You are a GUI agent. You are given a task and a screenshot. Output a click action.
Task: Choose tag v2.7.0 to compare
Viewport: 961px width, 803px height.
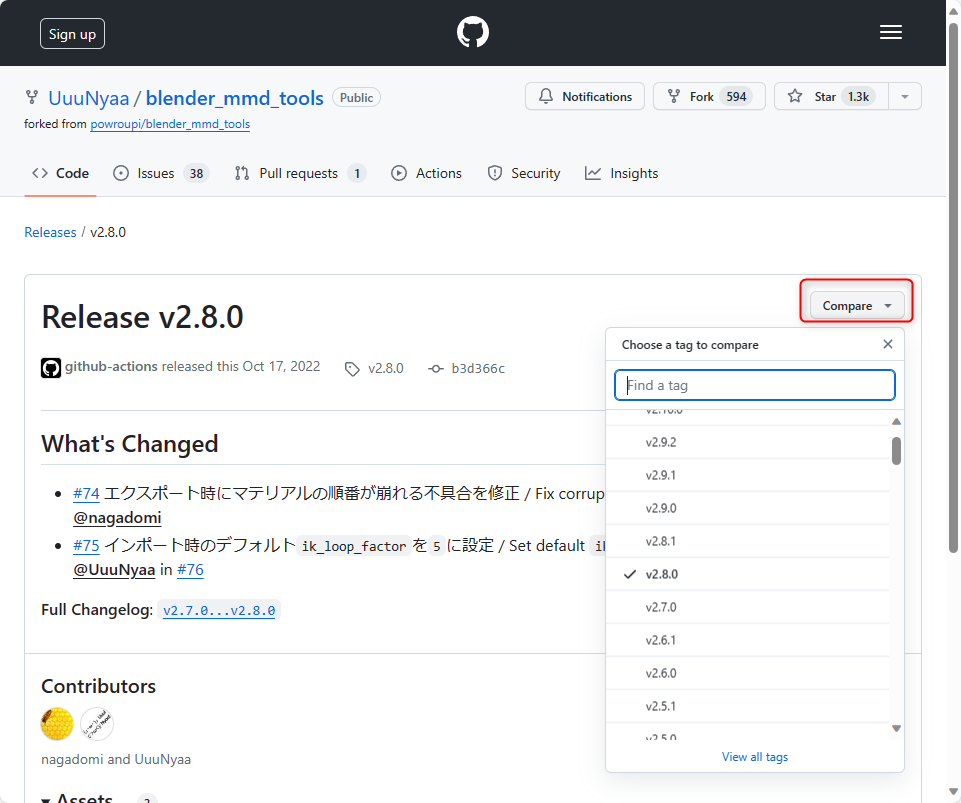pos(748,607)
